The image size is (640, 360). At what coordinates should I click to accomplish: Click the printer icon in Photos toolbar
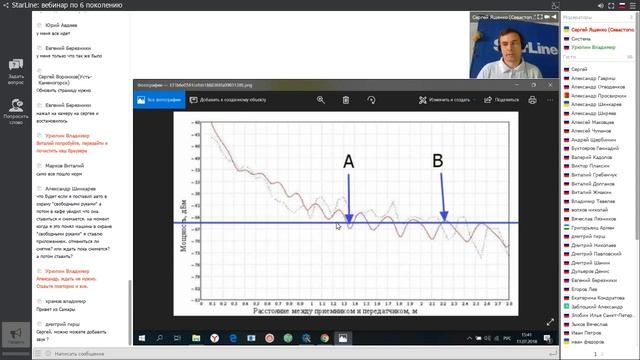tap(532, 100)
